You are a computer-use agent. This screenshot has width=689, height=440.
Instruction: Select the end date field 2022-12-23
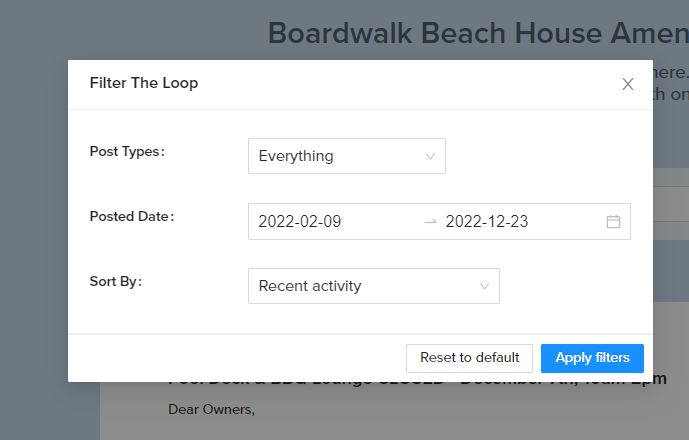pyautogui.click(x=487, y=222)
